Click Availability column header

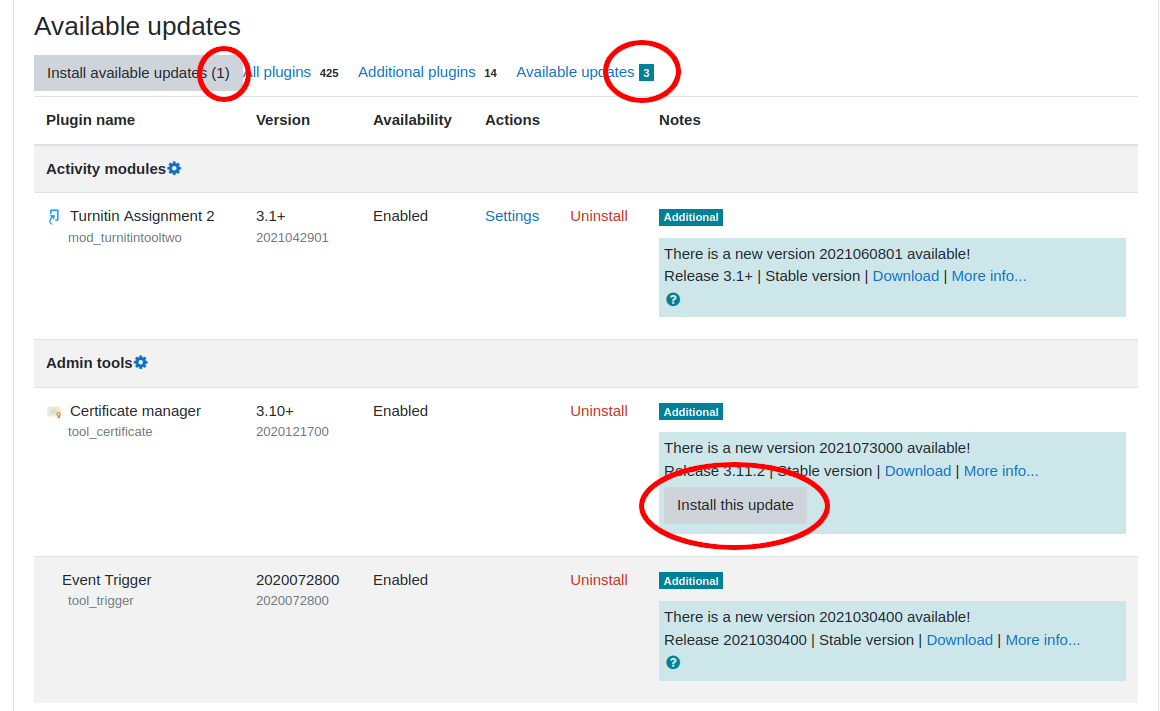tap(412, 120)
